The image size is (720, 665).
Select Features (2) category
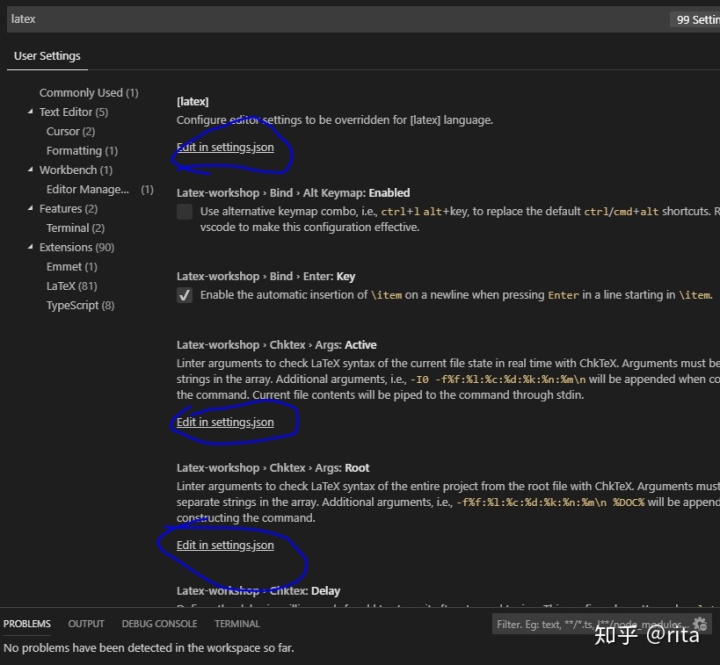[68, 209]
